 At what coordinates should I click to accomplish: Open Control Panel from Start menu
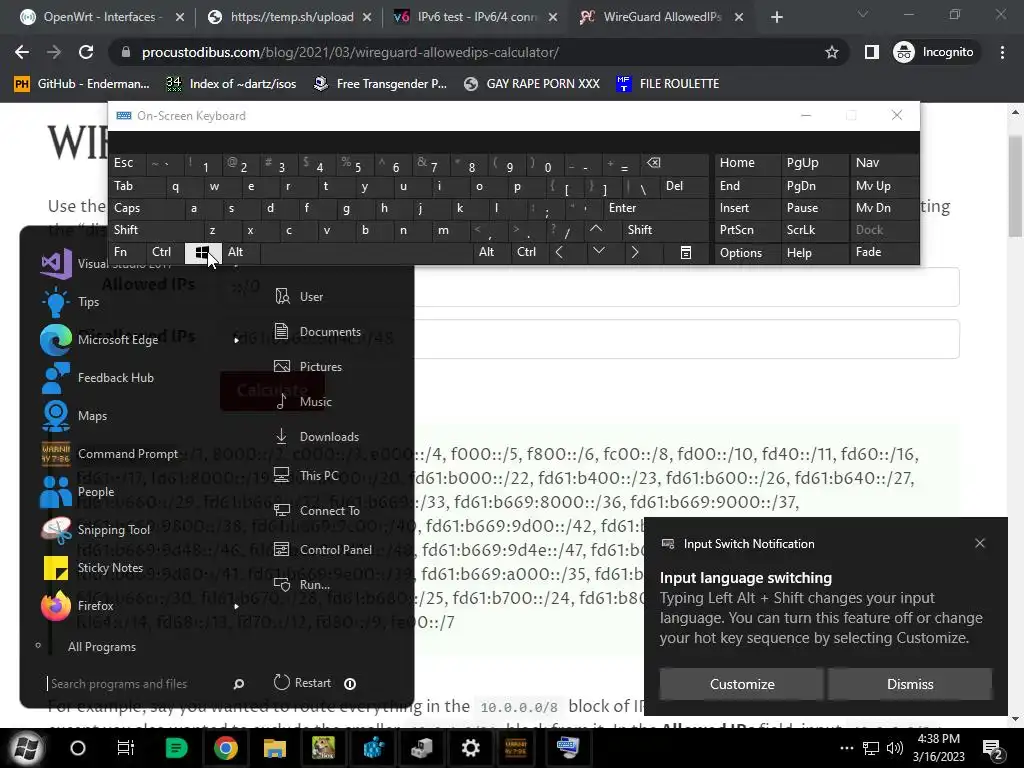pyautogui.click(x=323, y=550)
